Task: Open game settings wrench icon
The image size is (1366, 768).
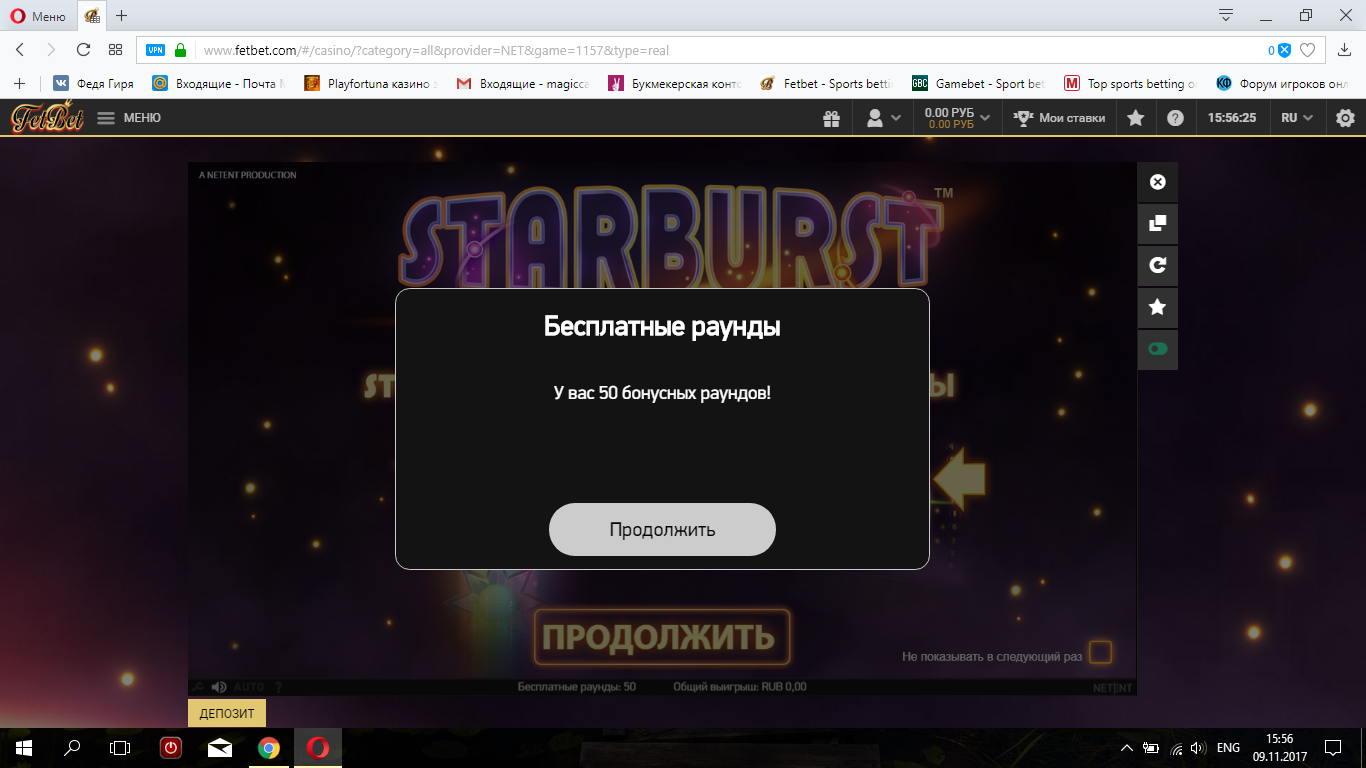Action: pyautogui.click(x=197, y=687)
